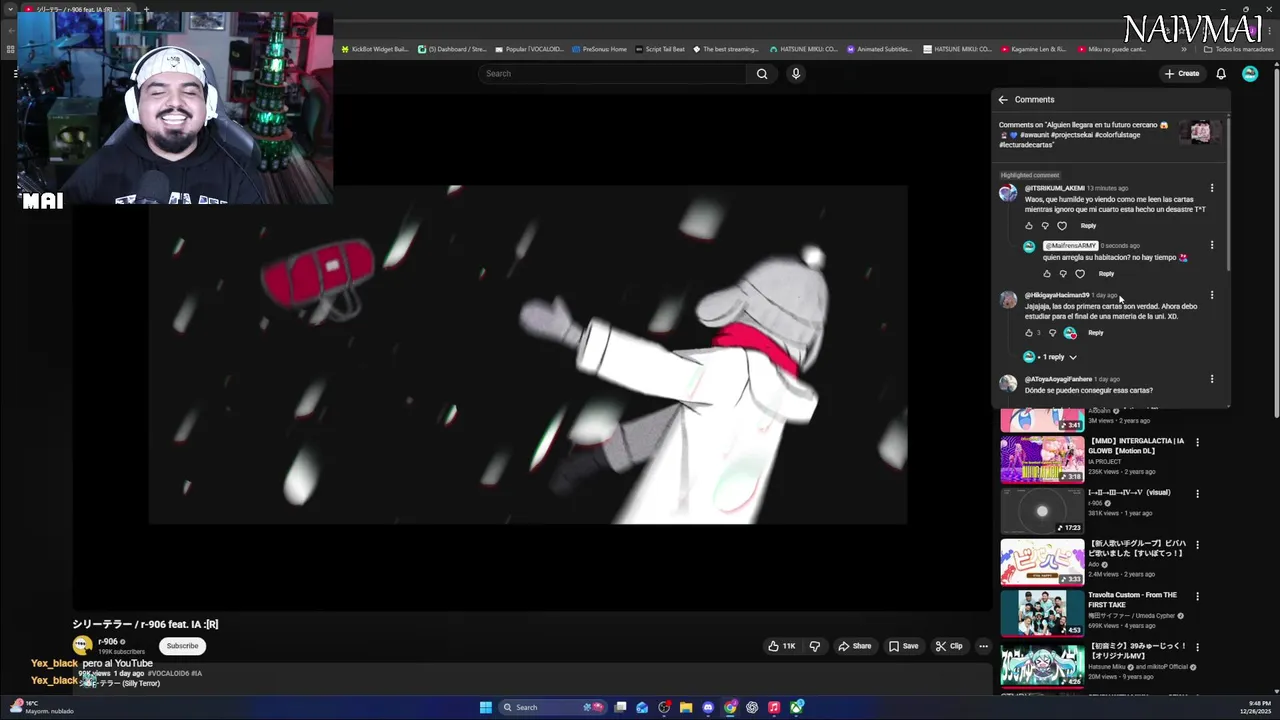
Task: Open Kagamine Len & Ri... bookmark
Action: (x=1034, y=49)
